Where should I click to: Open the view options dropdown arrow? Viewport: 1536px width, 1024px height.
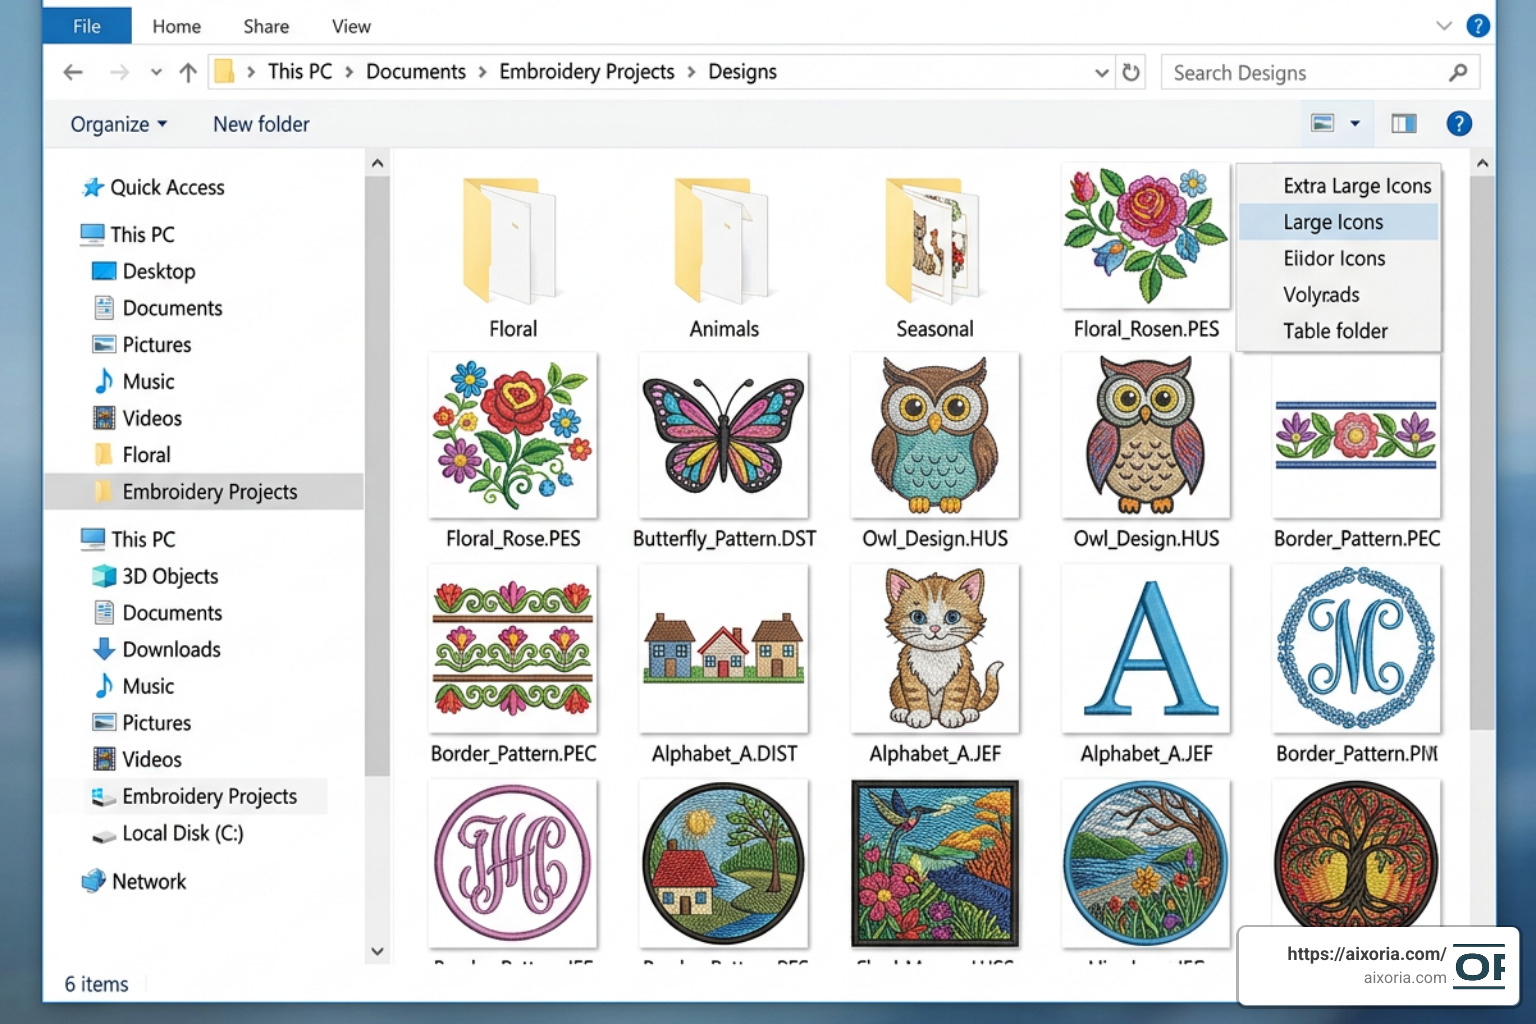click(x=1355, y=123)
